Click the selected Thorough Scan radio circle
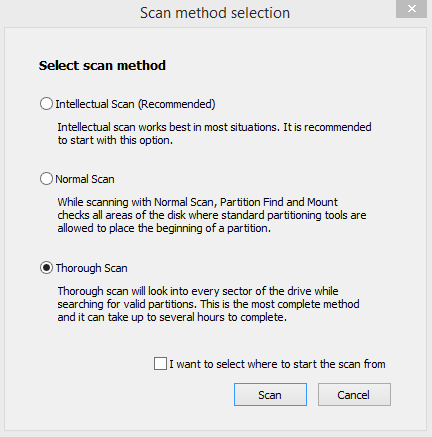The image size is (432, 438). pyautogui.click(x=46, y=268)
